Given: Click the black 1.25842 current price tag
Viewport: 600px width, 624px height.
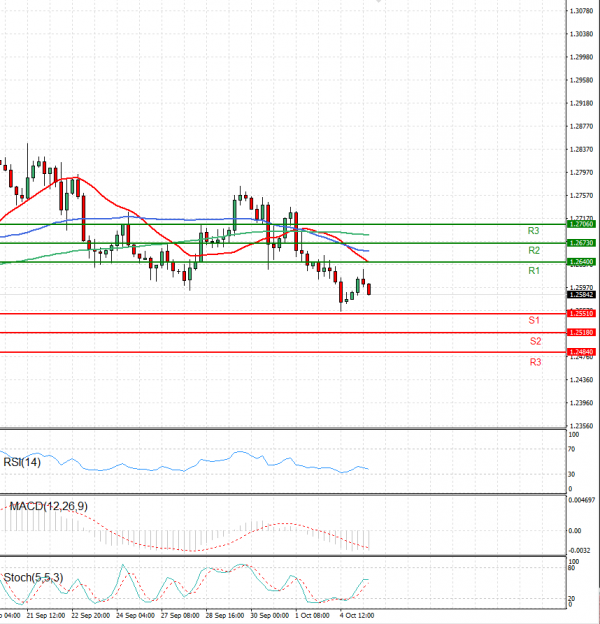Looking at the screenshot, I should point(581,294).
